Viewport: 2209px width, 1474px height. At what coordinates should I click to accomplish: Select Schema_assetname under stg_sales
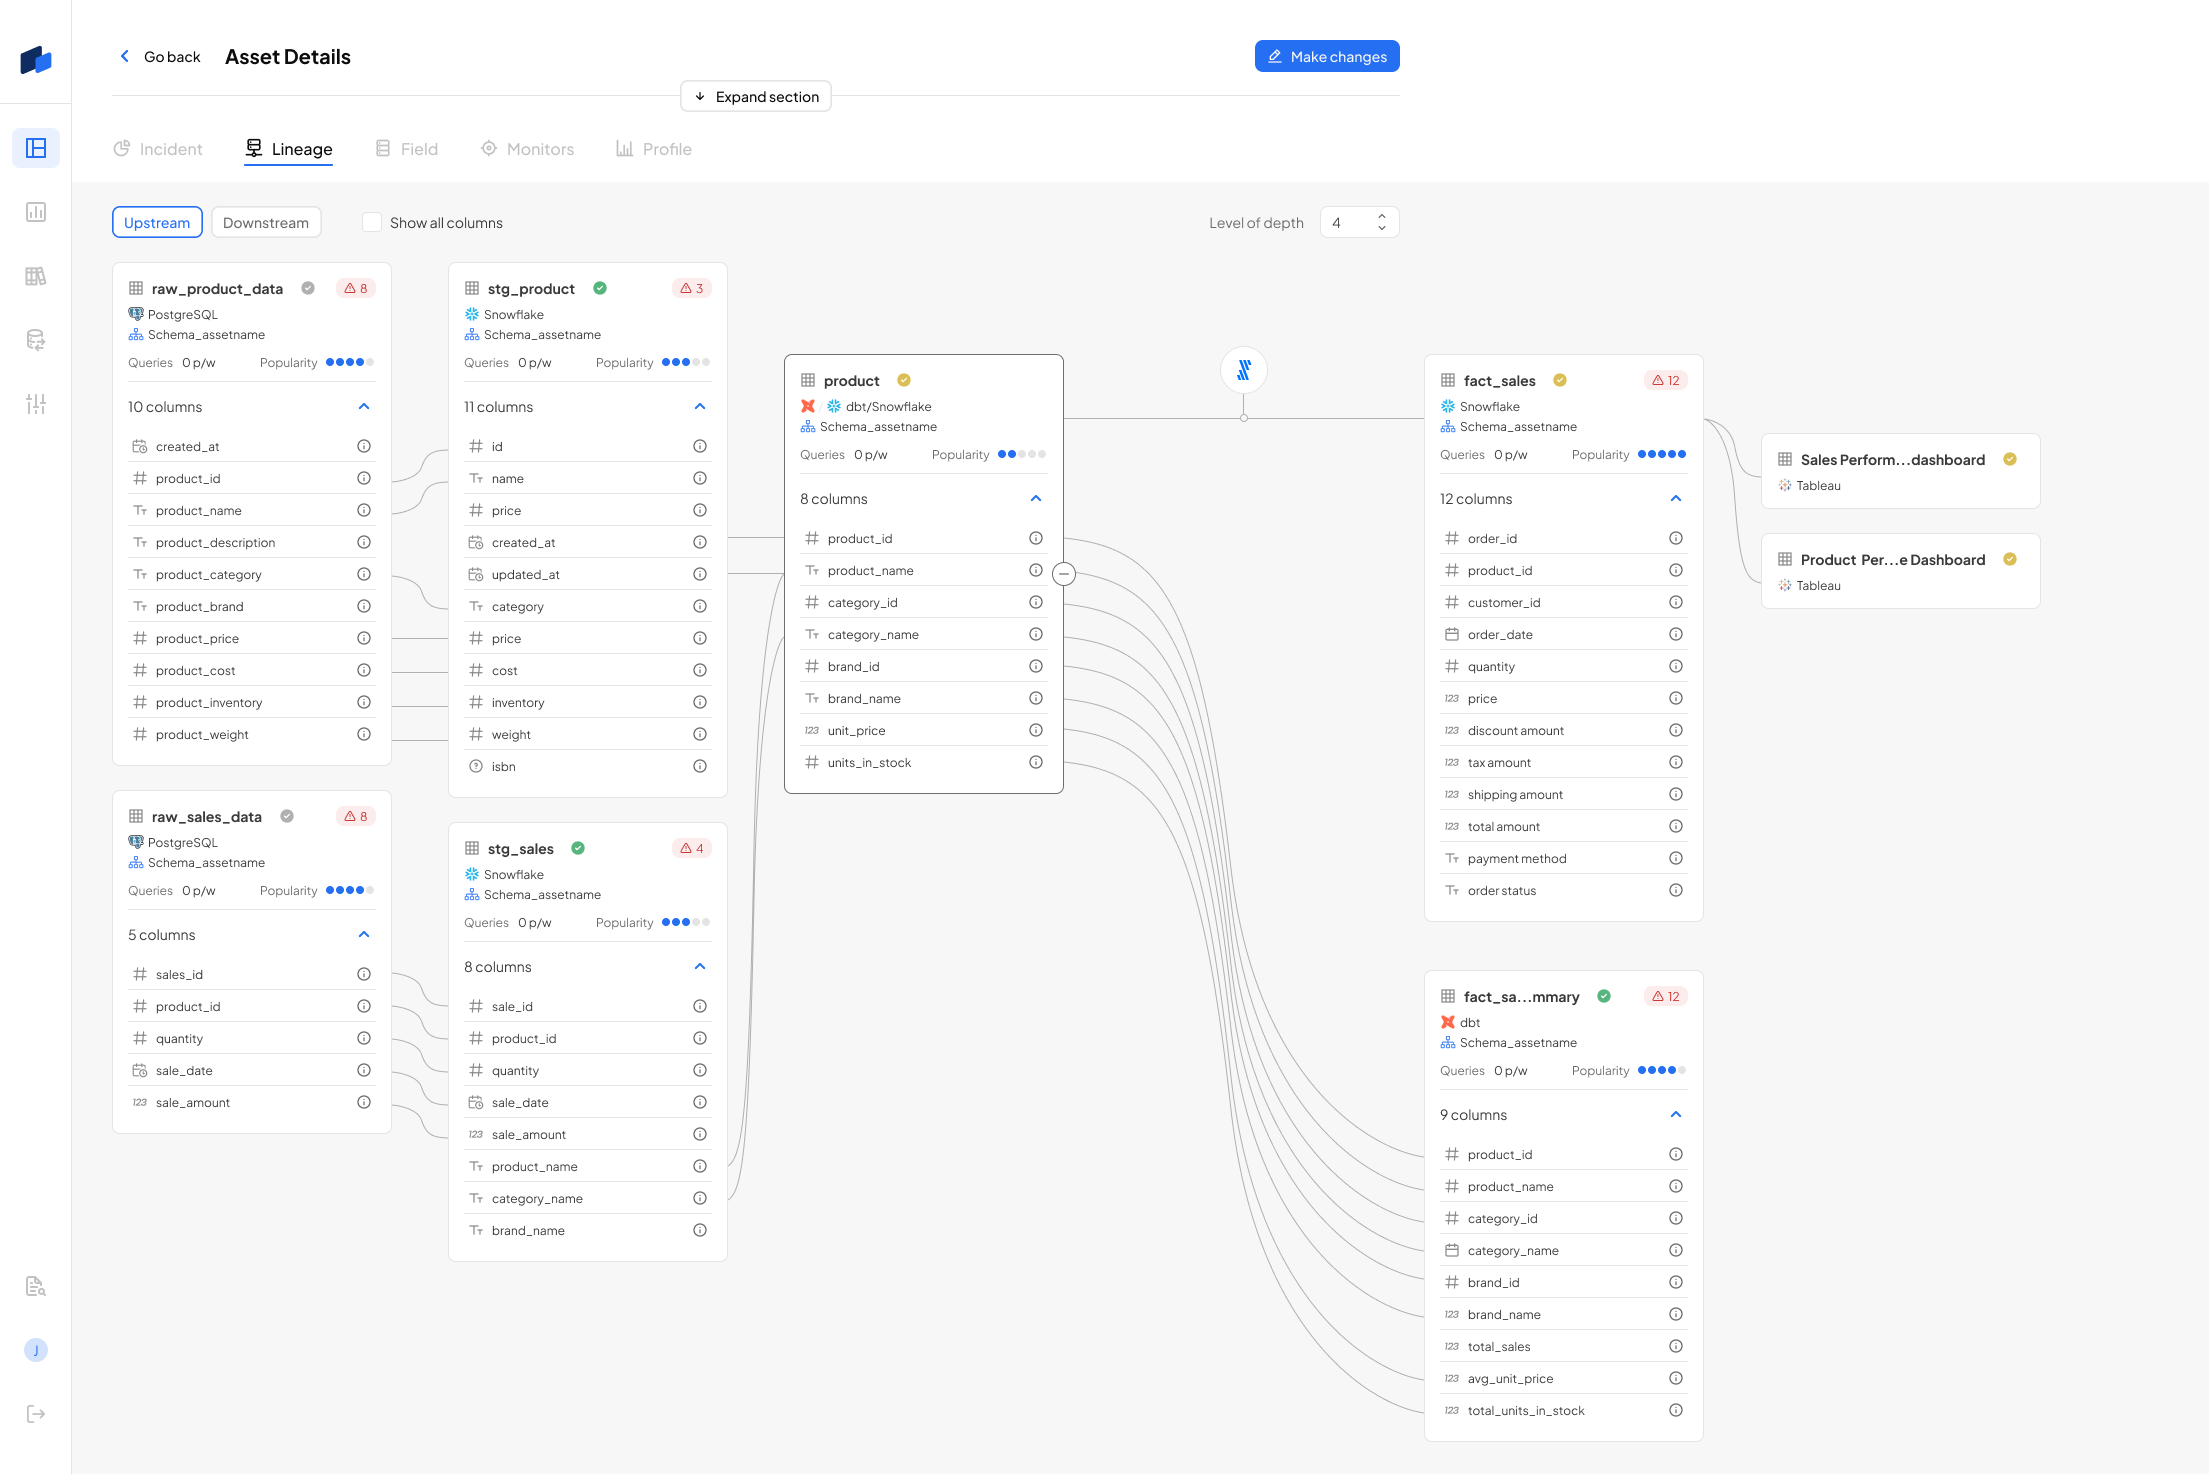pos(533,894)
